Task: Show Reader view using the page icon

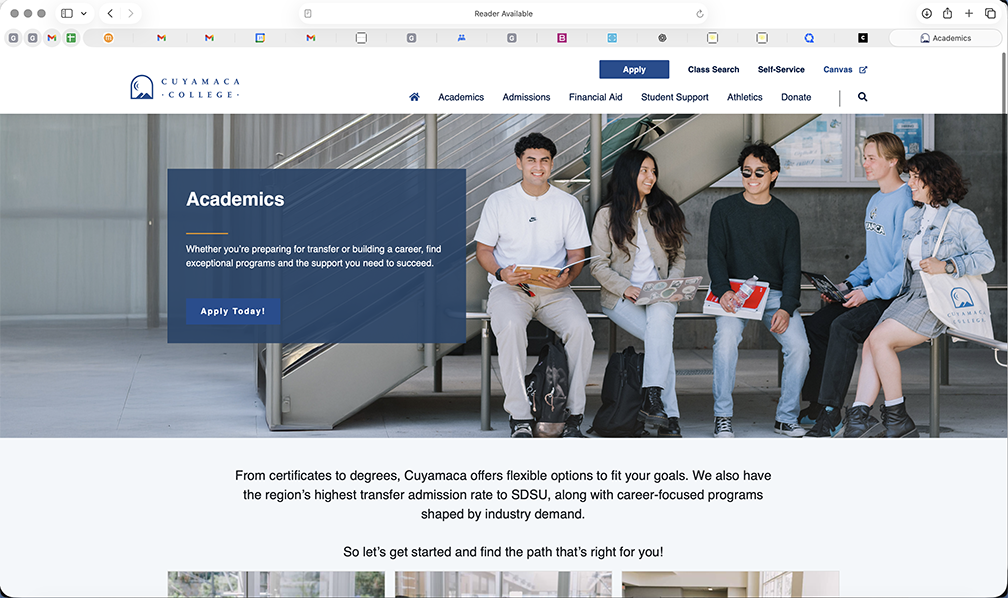Action: coord(308,14)
